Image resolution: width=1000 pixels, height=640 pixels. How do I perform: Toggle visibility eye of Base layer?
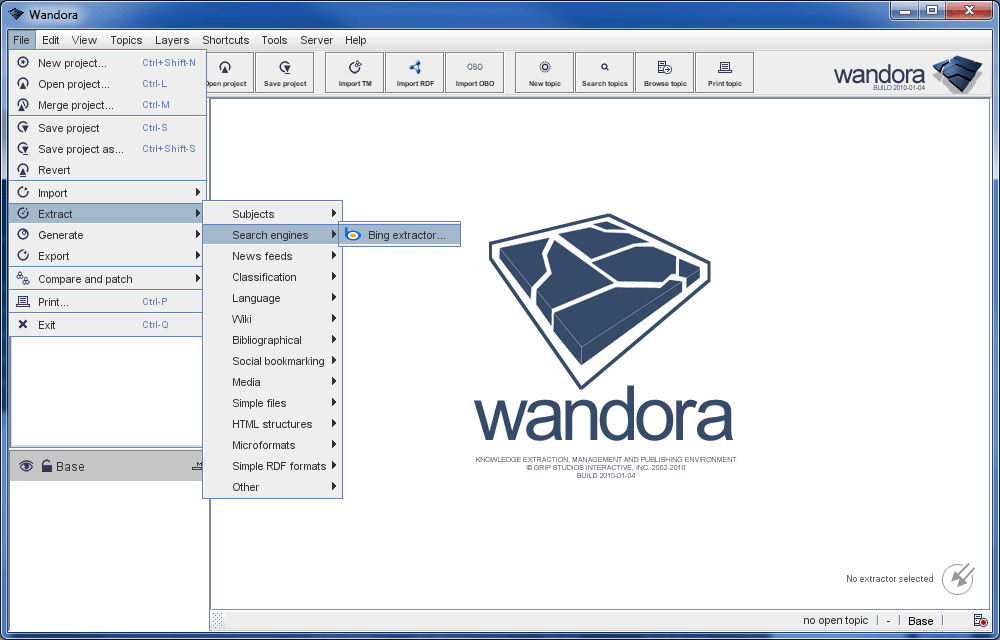(x=26, y=466)
